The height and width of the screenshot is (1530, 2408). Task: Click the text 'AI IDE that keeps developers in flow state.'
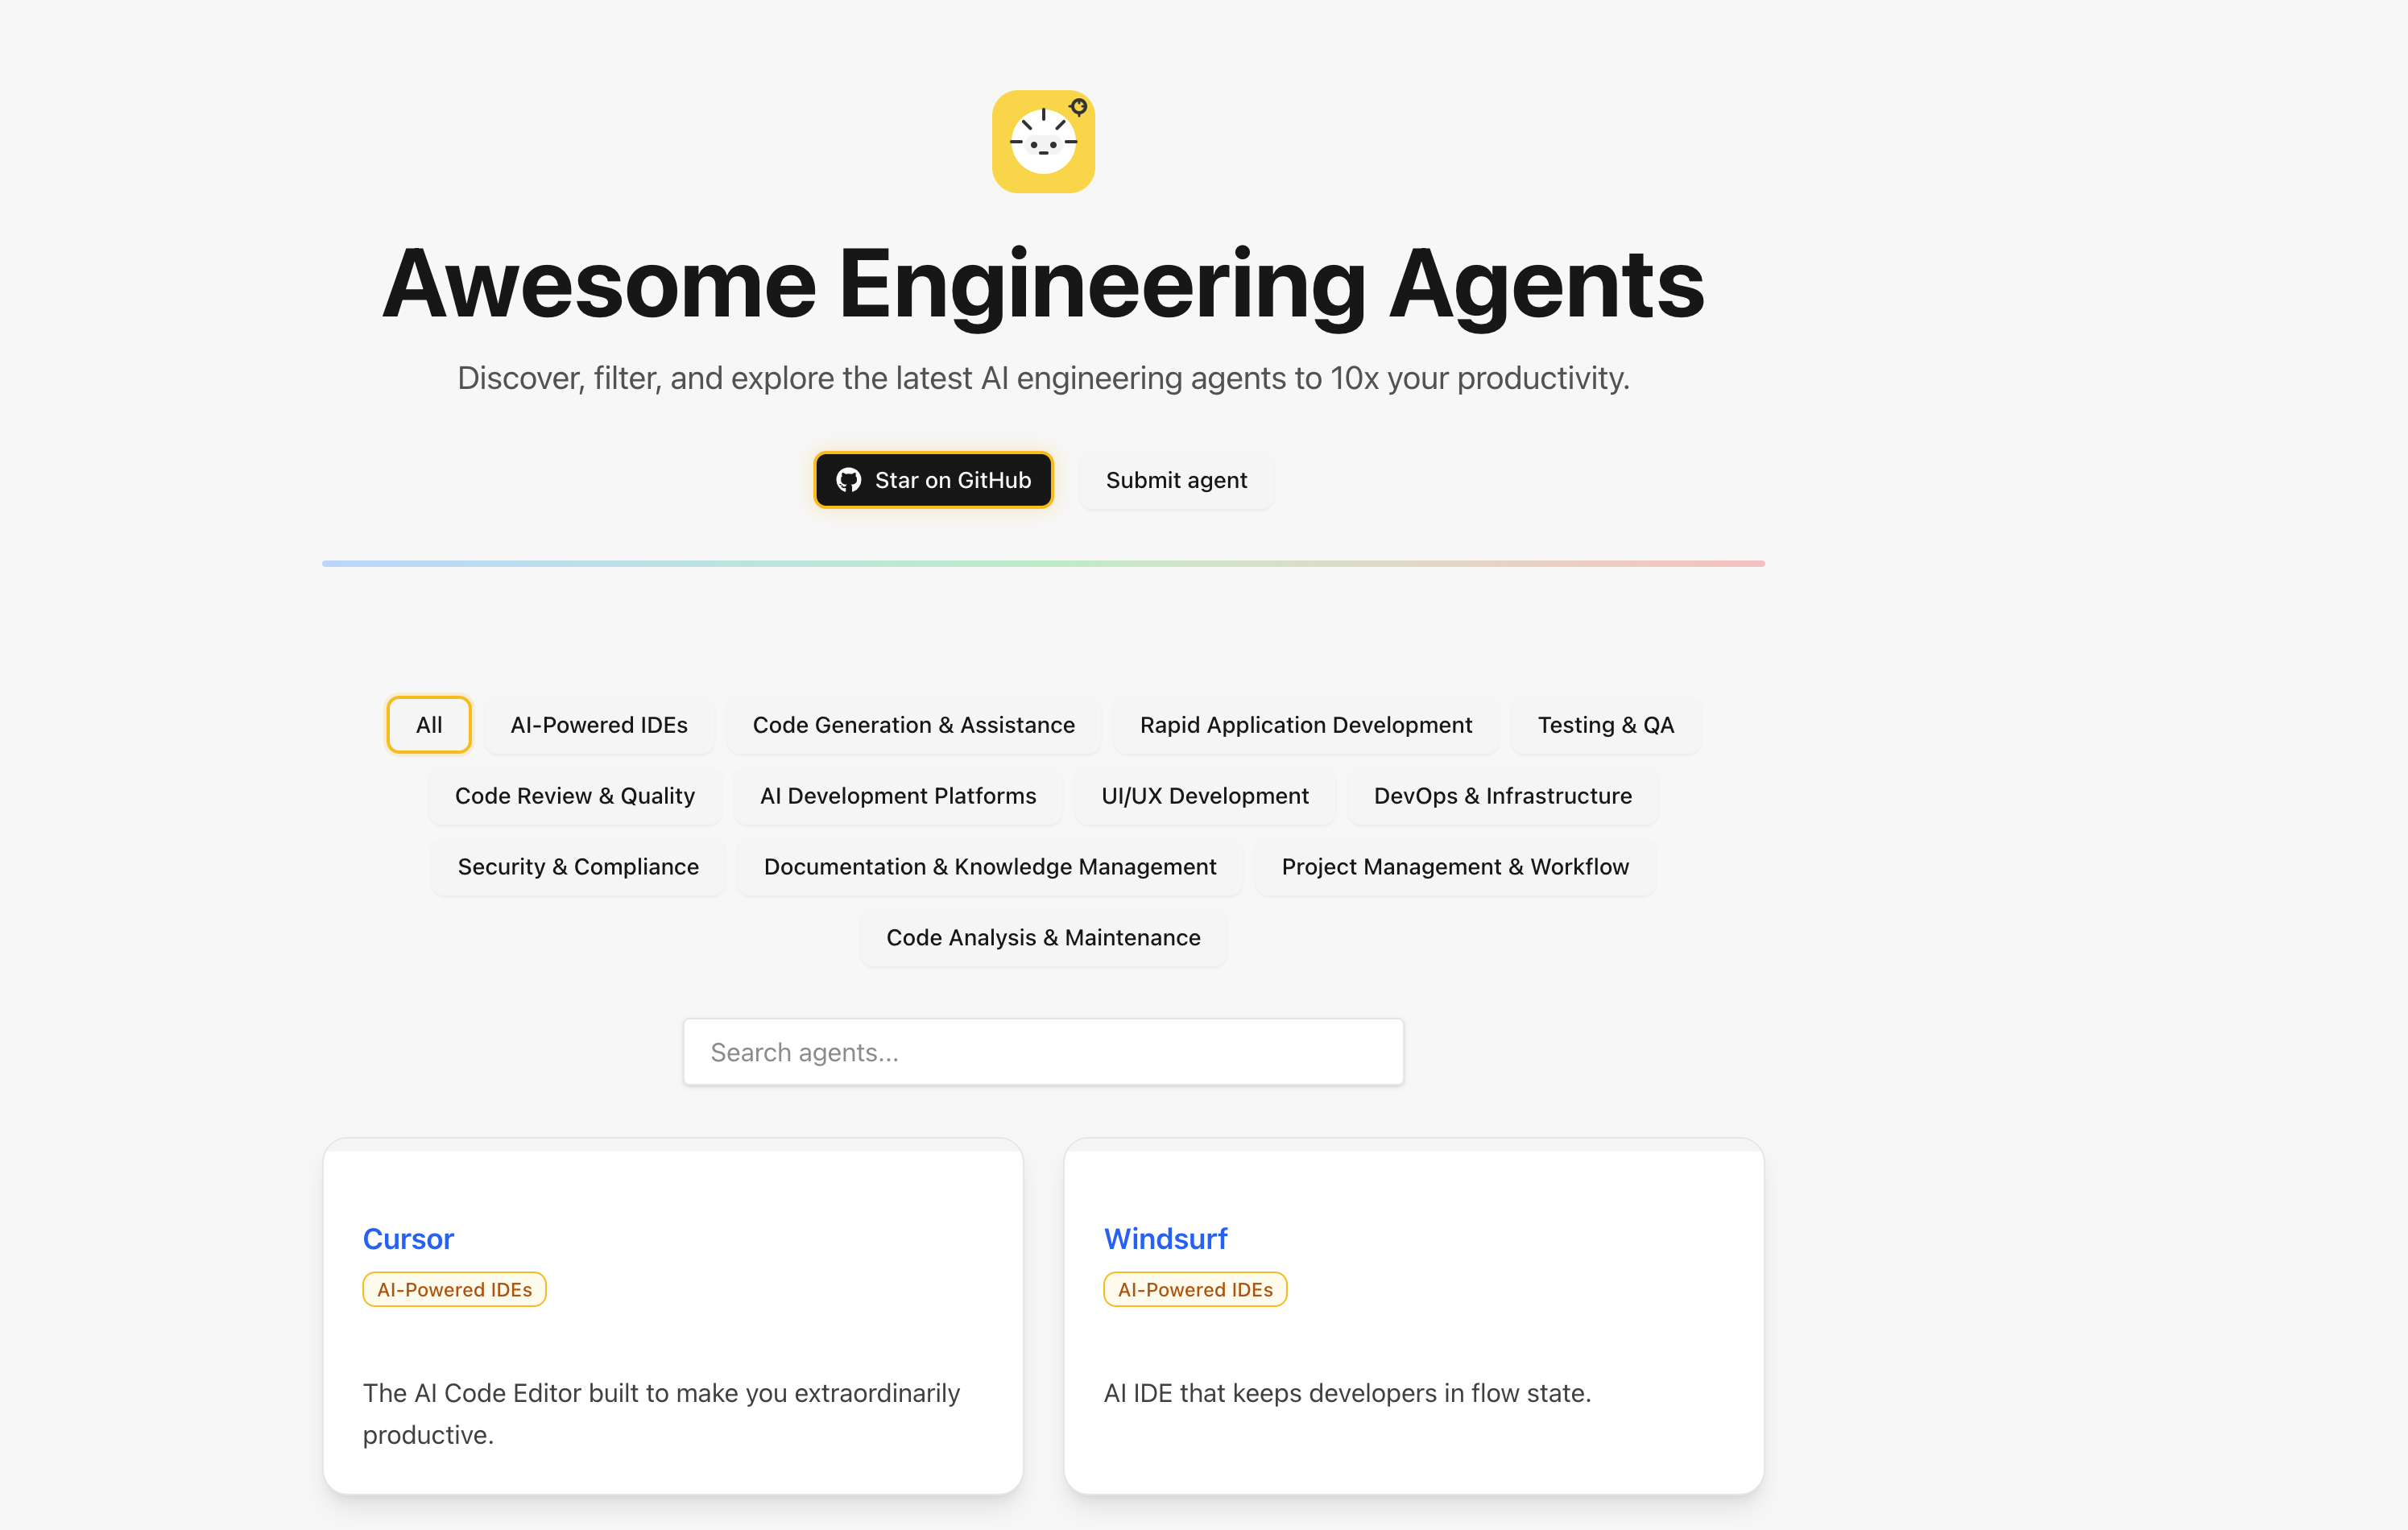click(x=1347, y=1393)
